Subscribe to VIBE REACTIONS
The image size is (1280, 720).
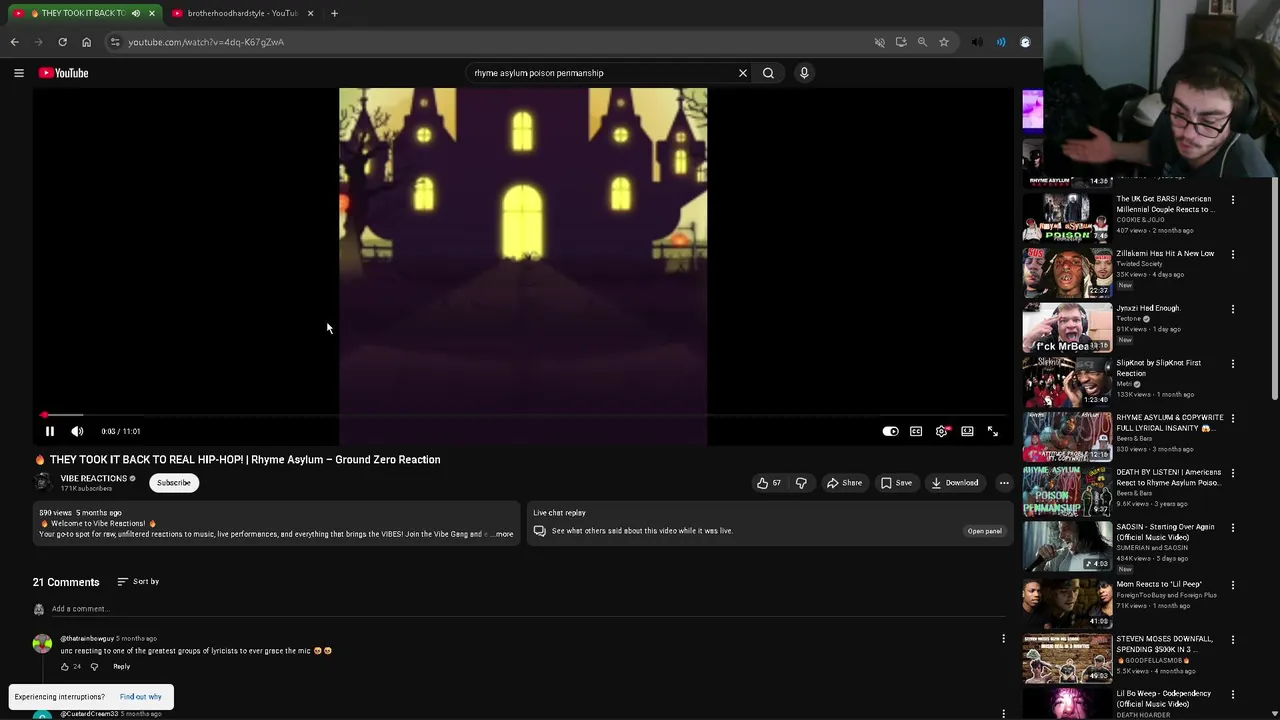[173, 483]
